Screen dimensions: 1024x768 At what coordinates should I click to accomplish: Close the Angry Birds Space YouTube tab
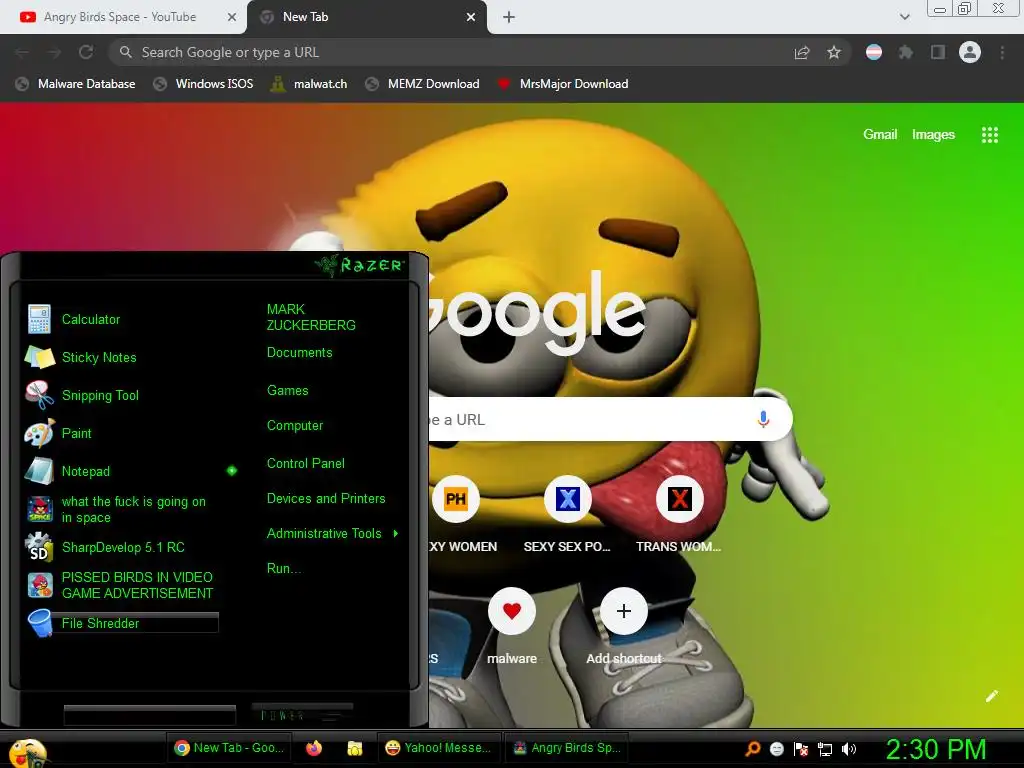pos(231,17)
